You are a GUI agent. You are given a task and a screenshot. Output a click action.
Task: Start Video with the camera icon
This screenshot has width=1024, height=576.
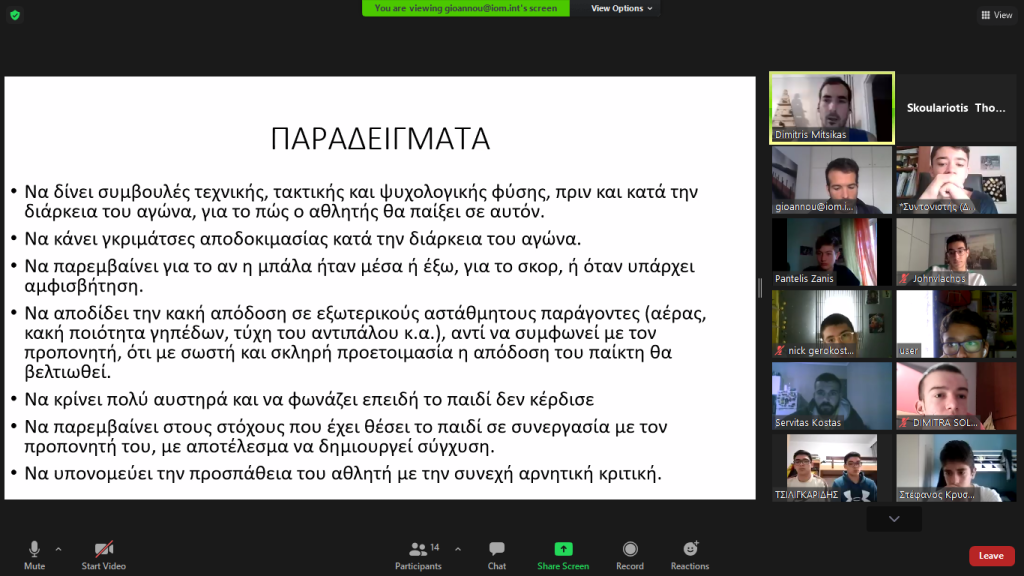[104, 553]
